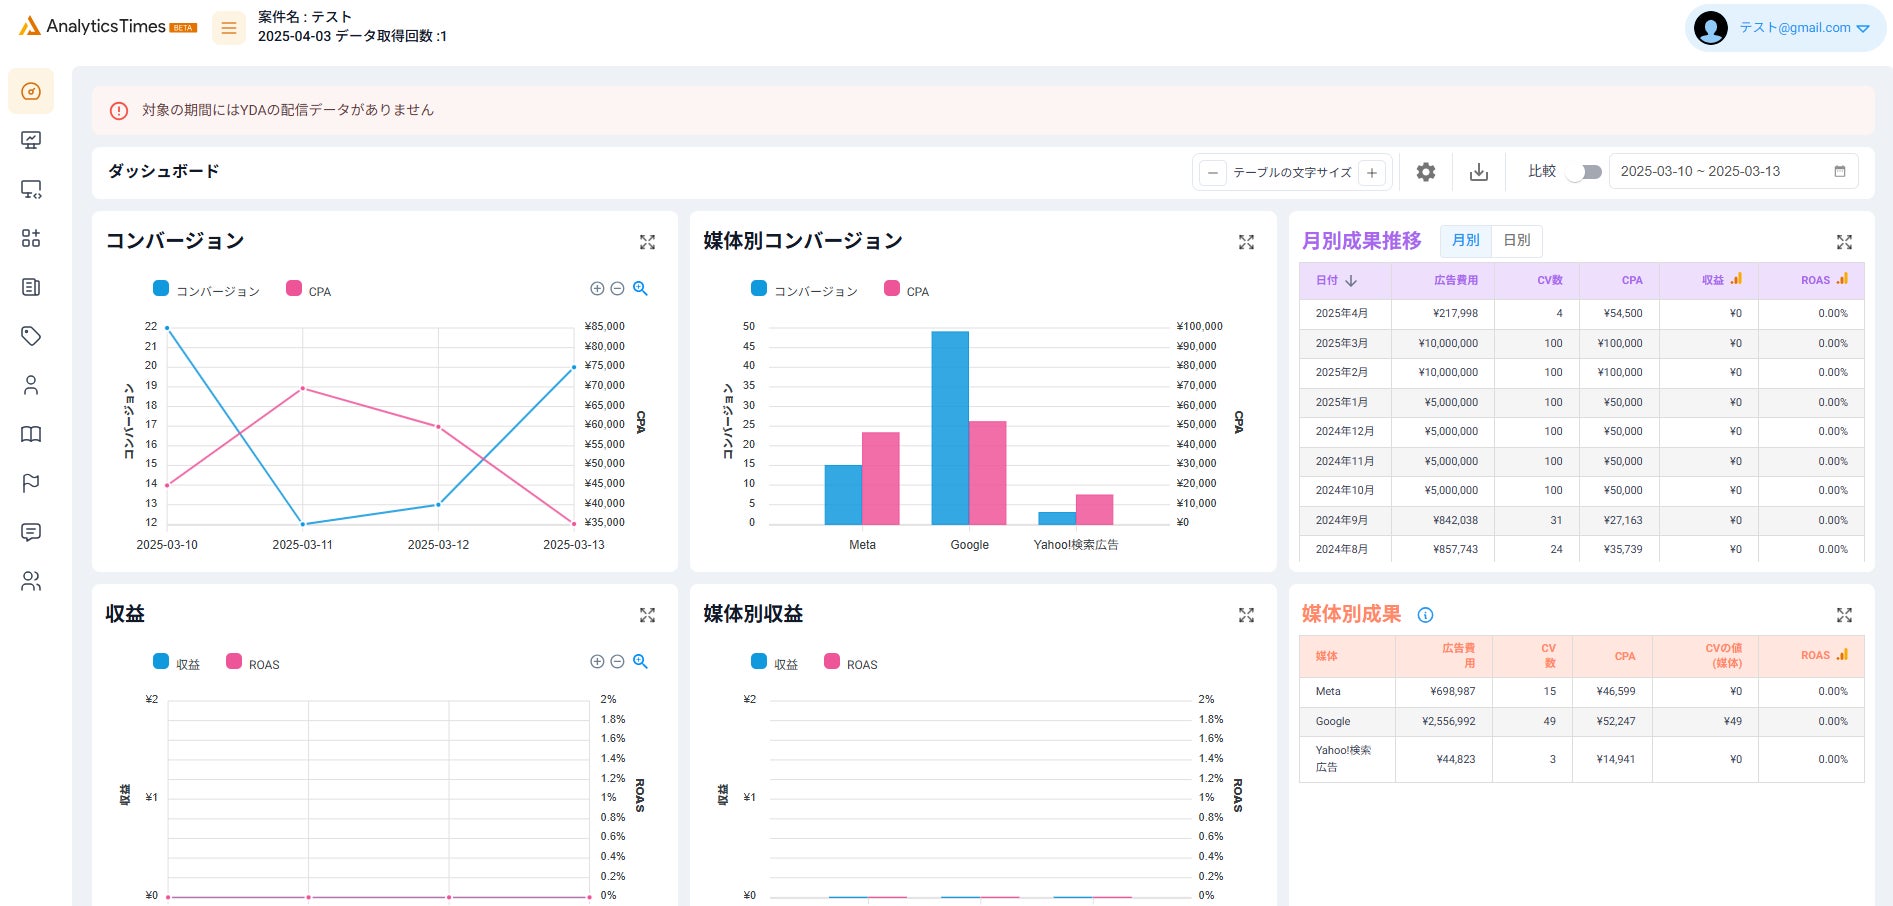Select the open book icon in sidebar
Screen dimensions: 1893x906
(31, 434)
